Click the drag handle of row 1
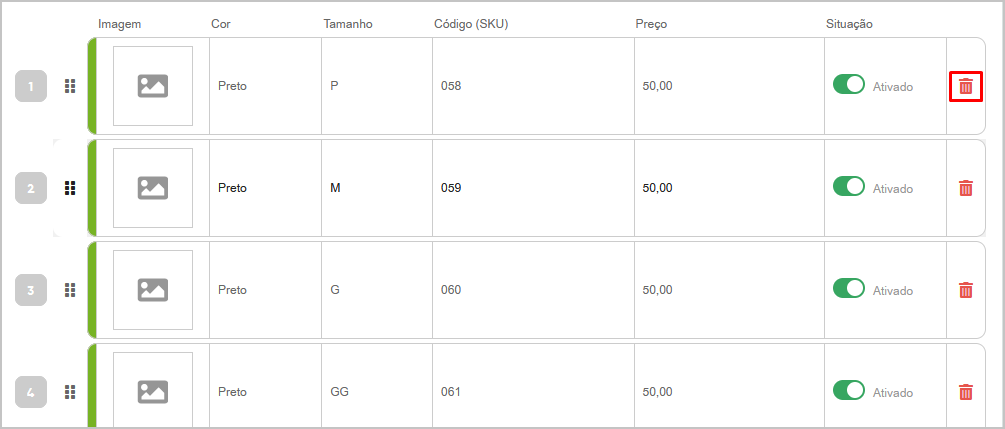 (71, 86)
